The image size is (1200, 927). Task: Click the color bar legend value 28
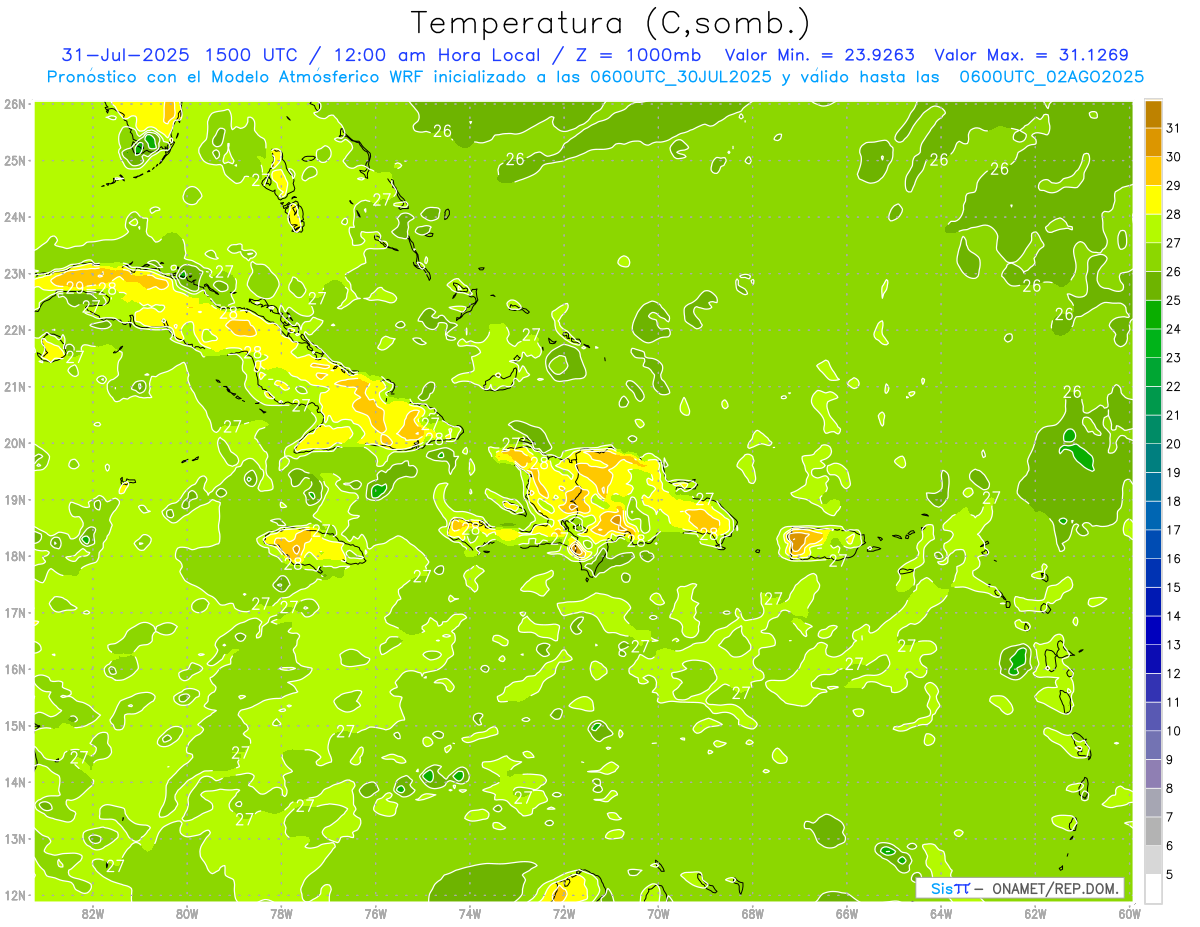(1173, 214)
